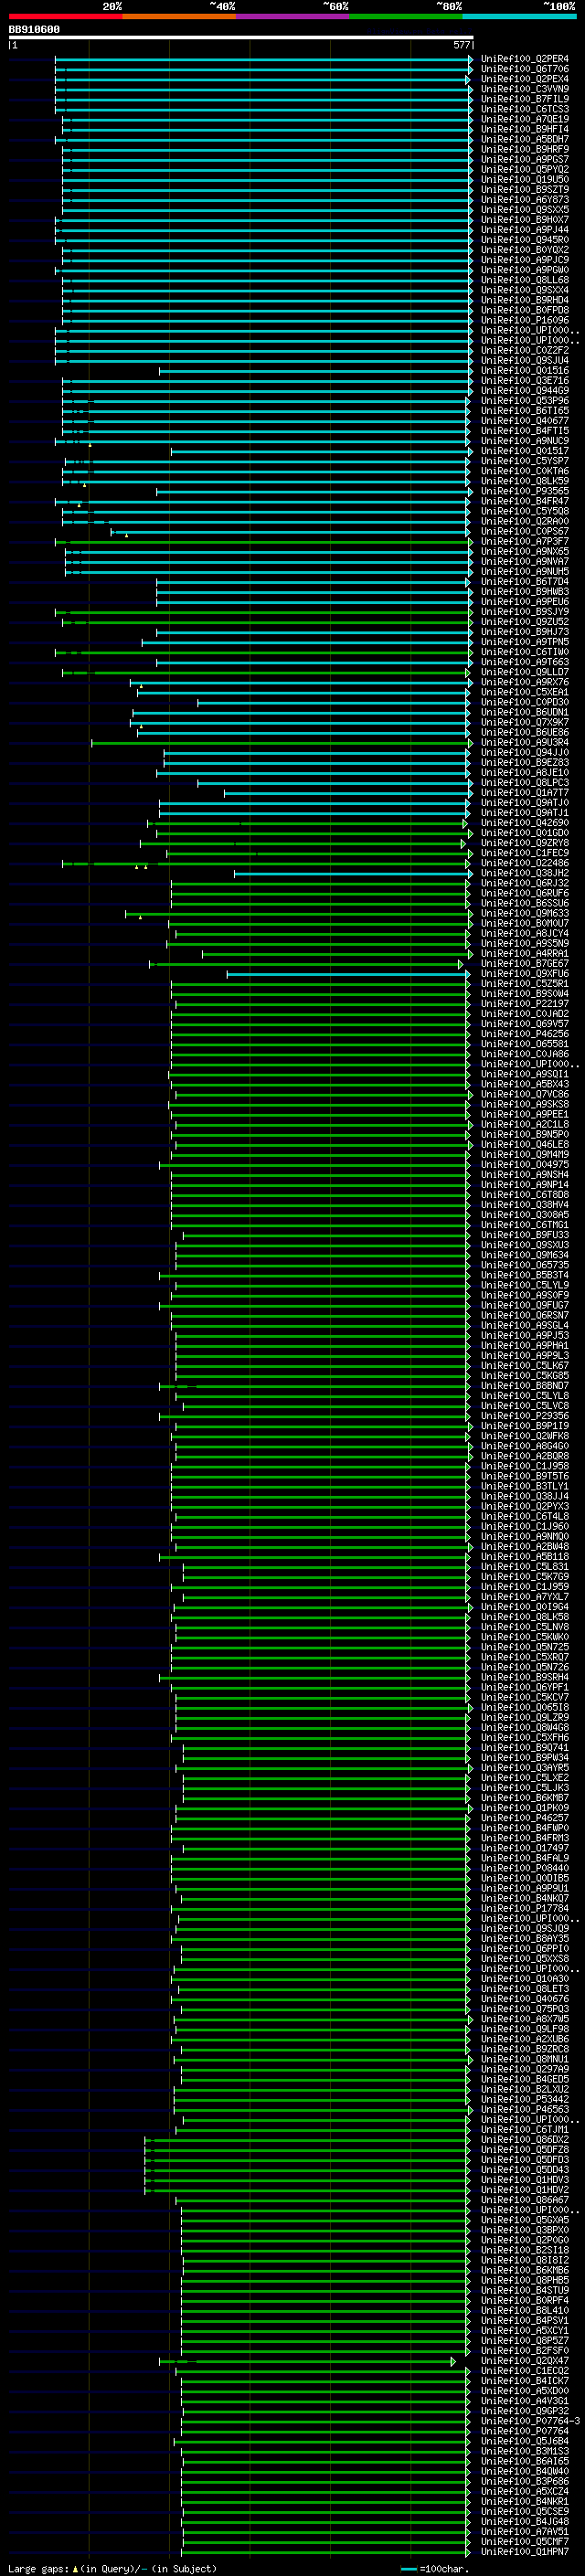Click label UniRef100_Q2QX47
The height and width of the screenshot is (2576, 585).
click(524, 2362)
